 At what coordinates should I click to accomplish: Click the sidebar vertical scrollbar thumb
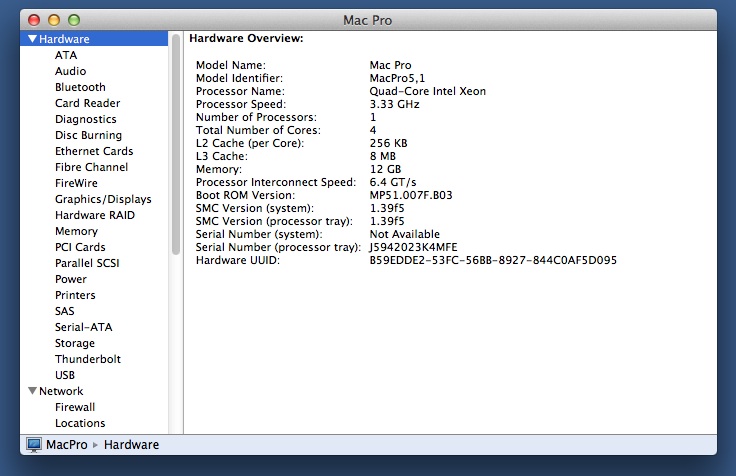tap(176, 145)
